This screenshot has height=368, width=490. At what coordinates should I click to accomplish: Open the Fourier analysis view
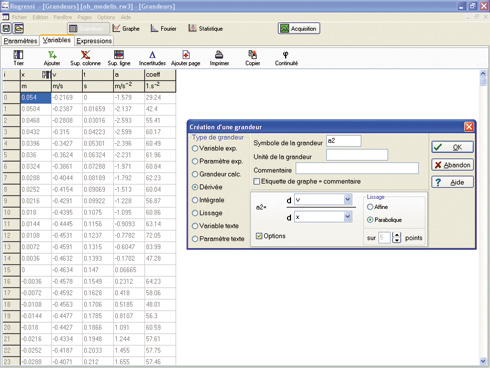tap(163, 28)
